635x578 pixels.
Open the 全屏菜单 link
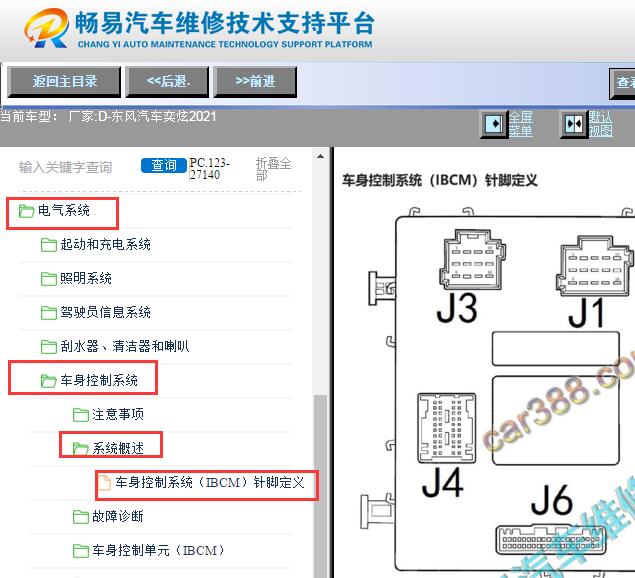tap(520, 124)
